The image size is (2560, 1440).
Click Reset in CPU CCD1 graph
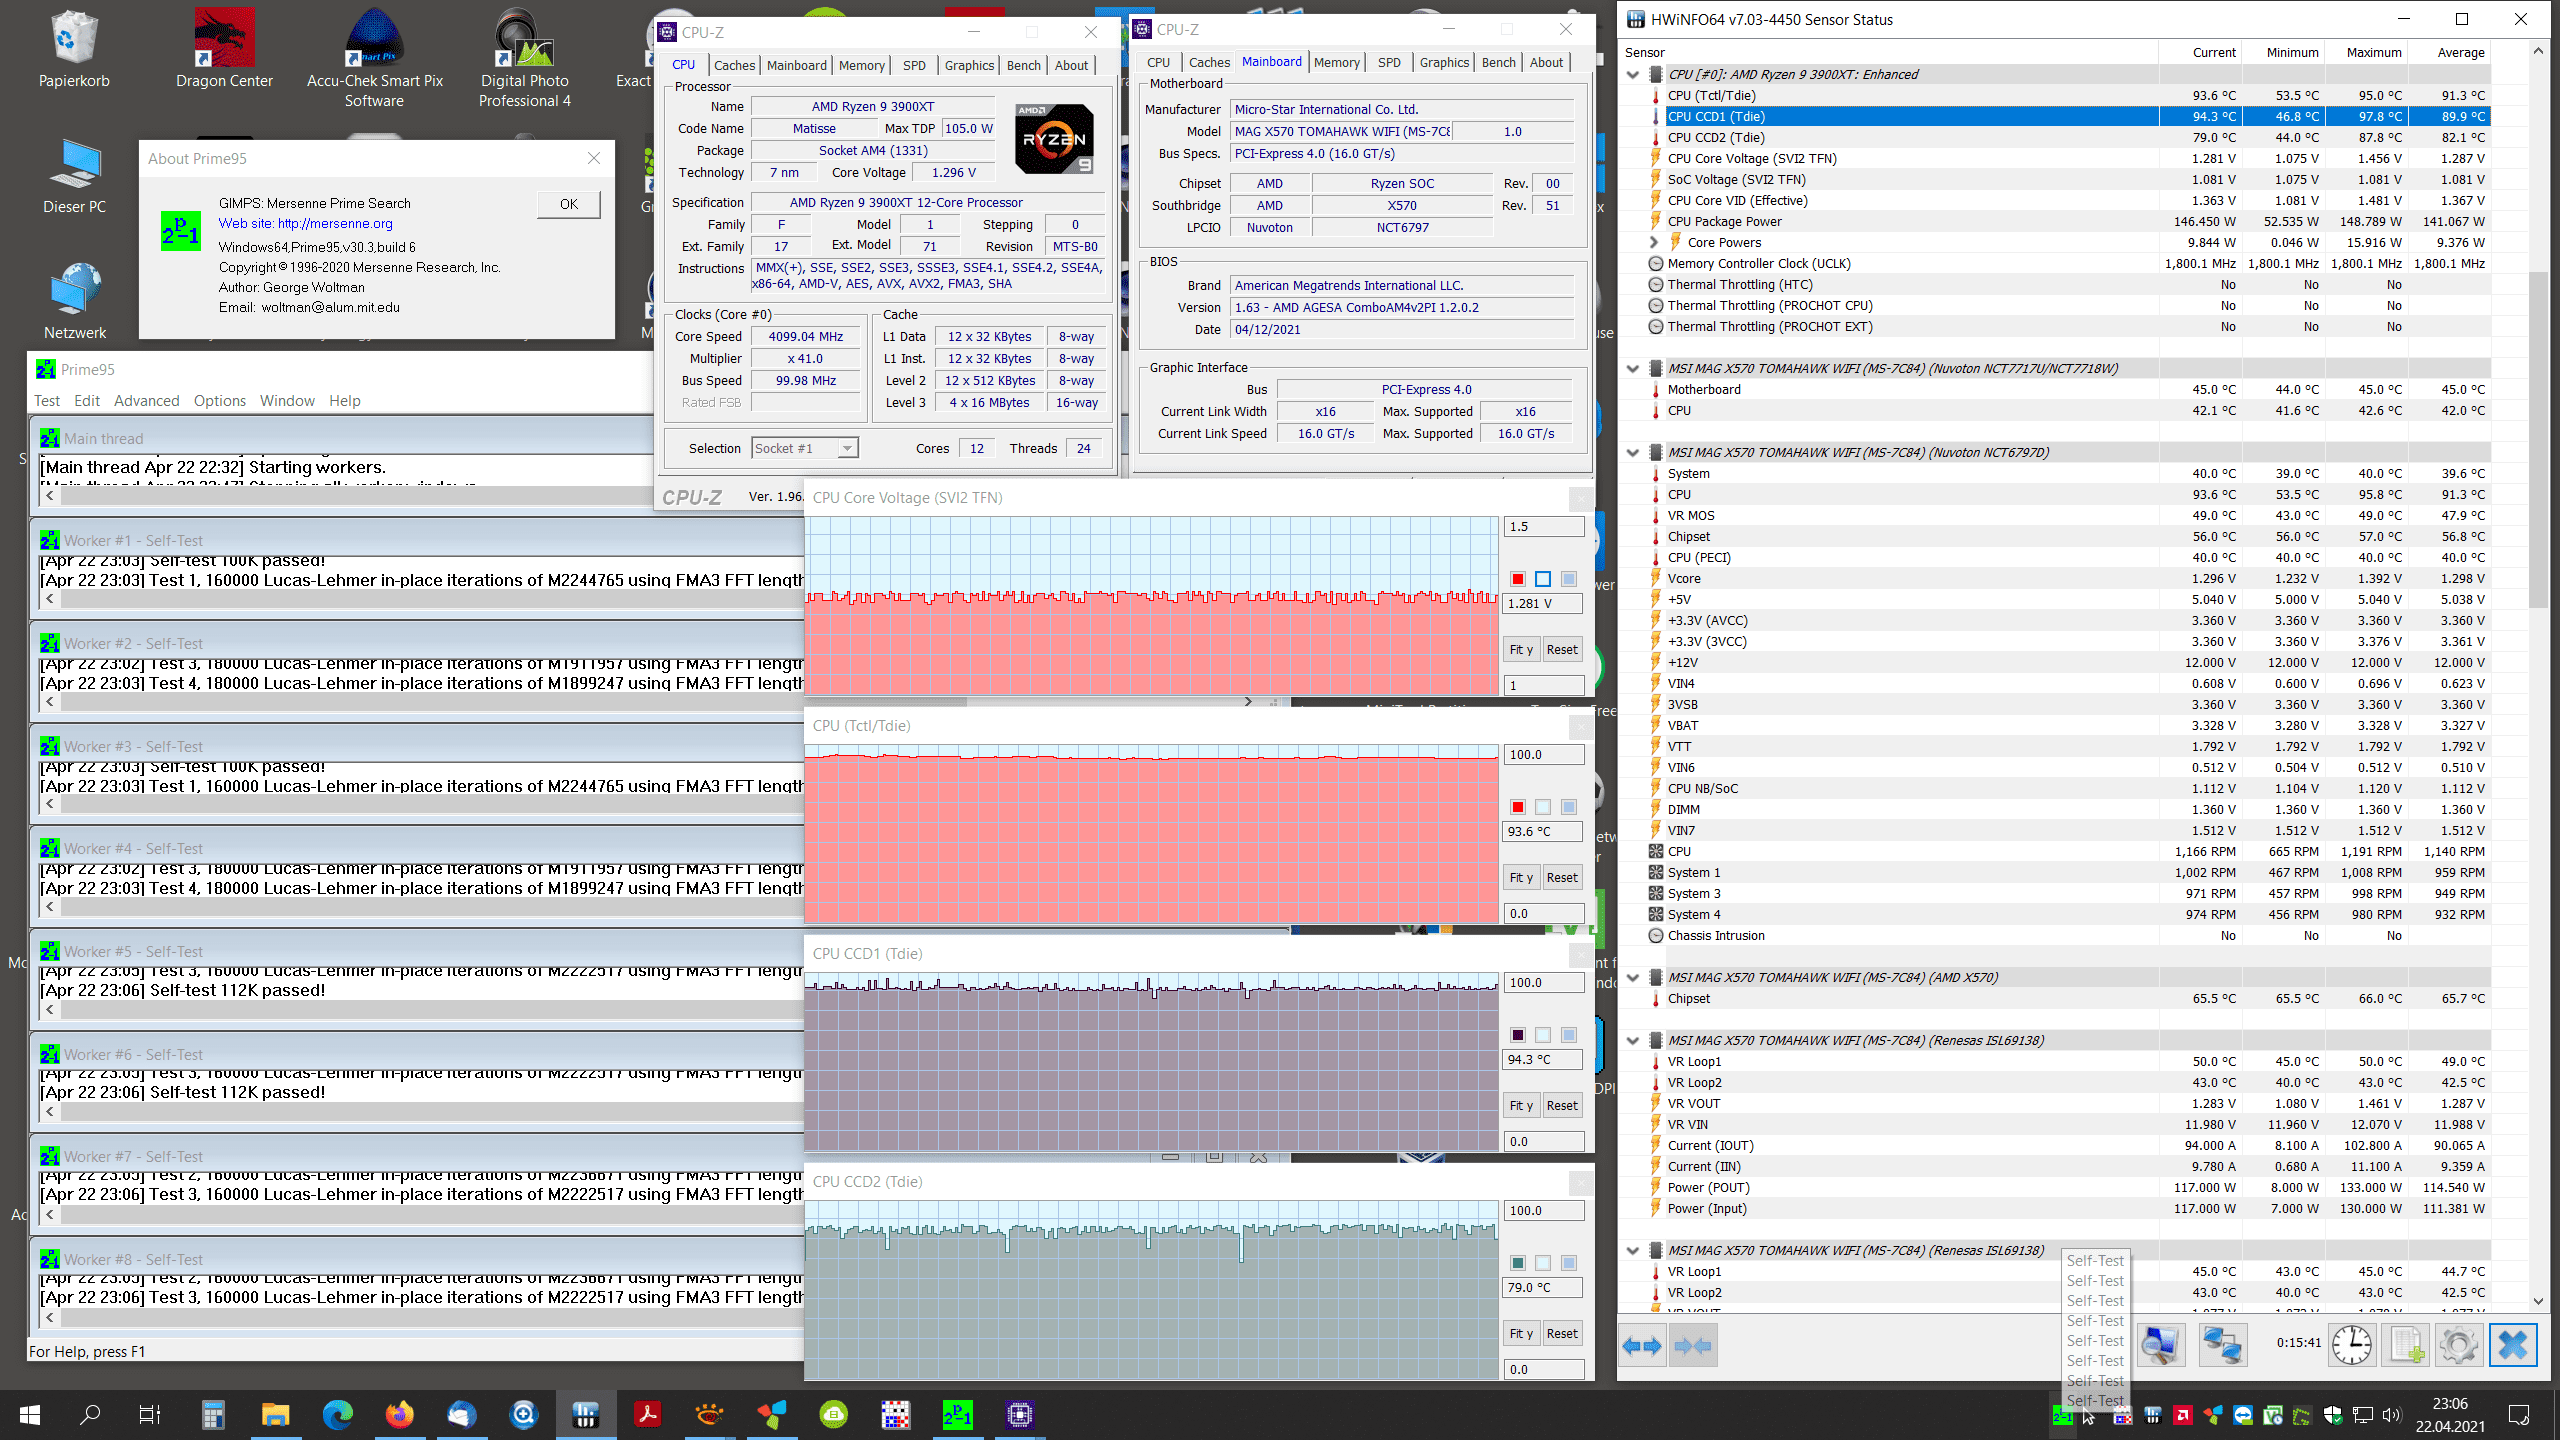1562,1106
